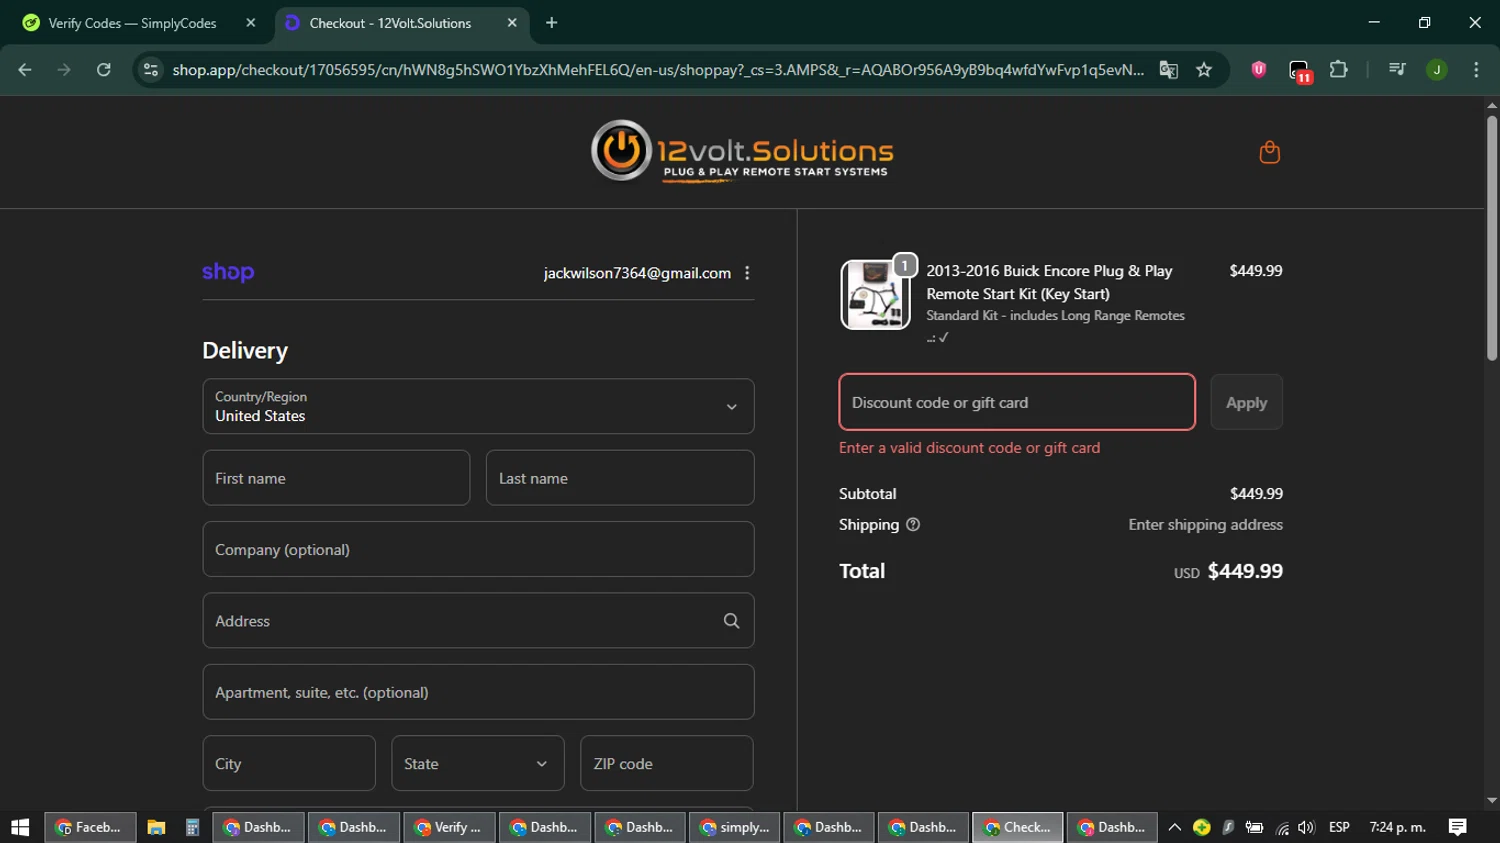Expand the Country/Region dropdown
This screenshot has height=843, width=1500.
tap(478, 406)
